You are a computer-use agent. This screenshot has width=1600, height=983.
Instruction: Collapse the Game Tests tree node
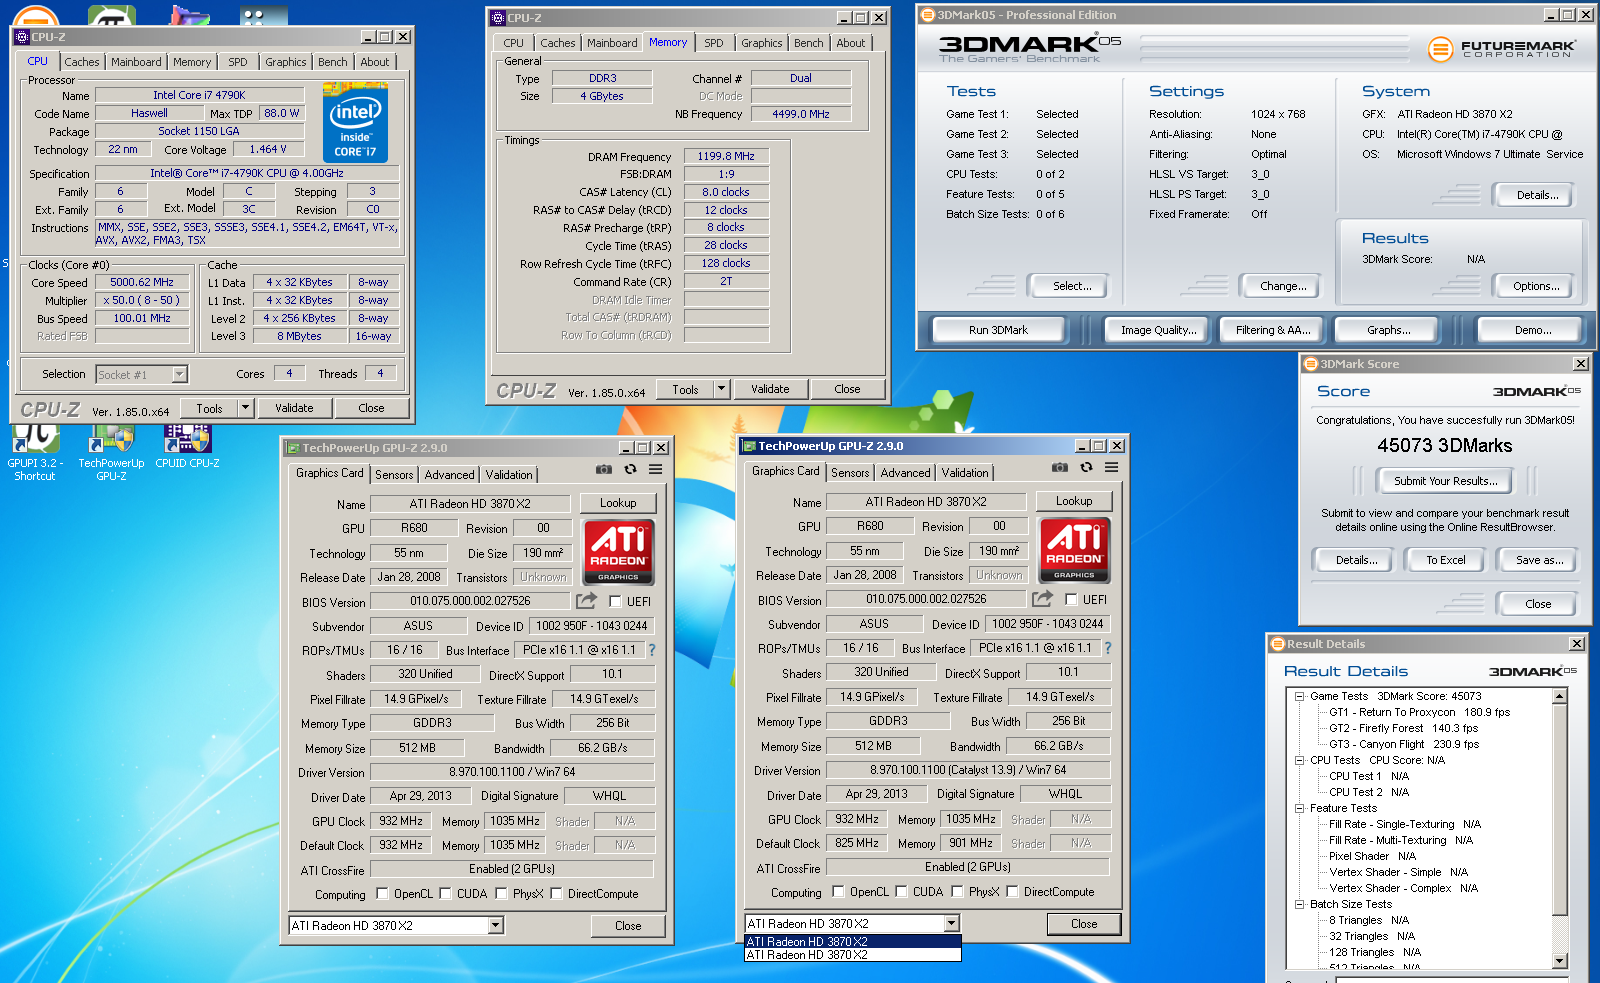click(1299, 696)
